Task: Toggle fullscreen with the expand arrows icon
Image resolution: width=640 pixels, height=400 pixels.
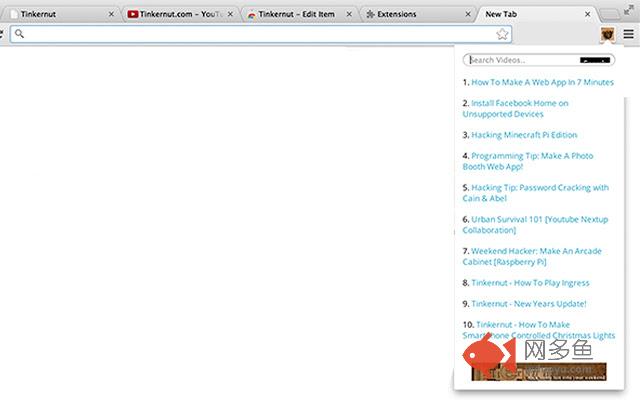Action: pyautogui.click(x=629, y=11)
